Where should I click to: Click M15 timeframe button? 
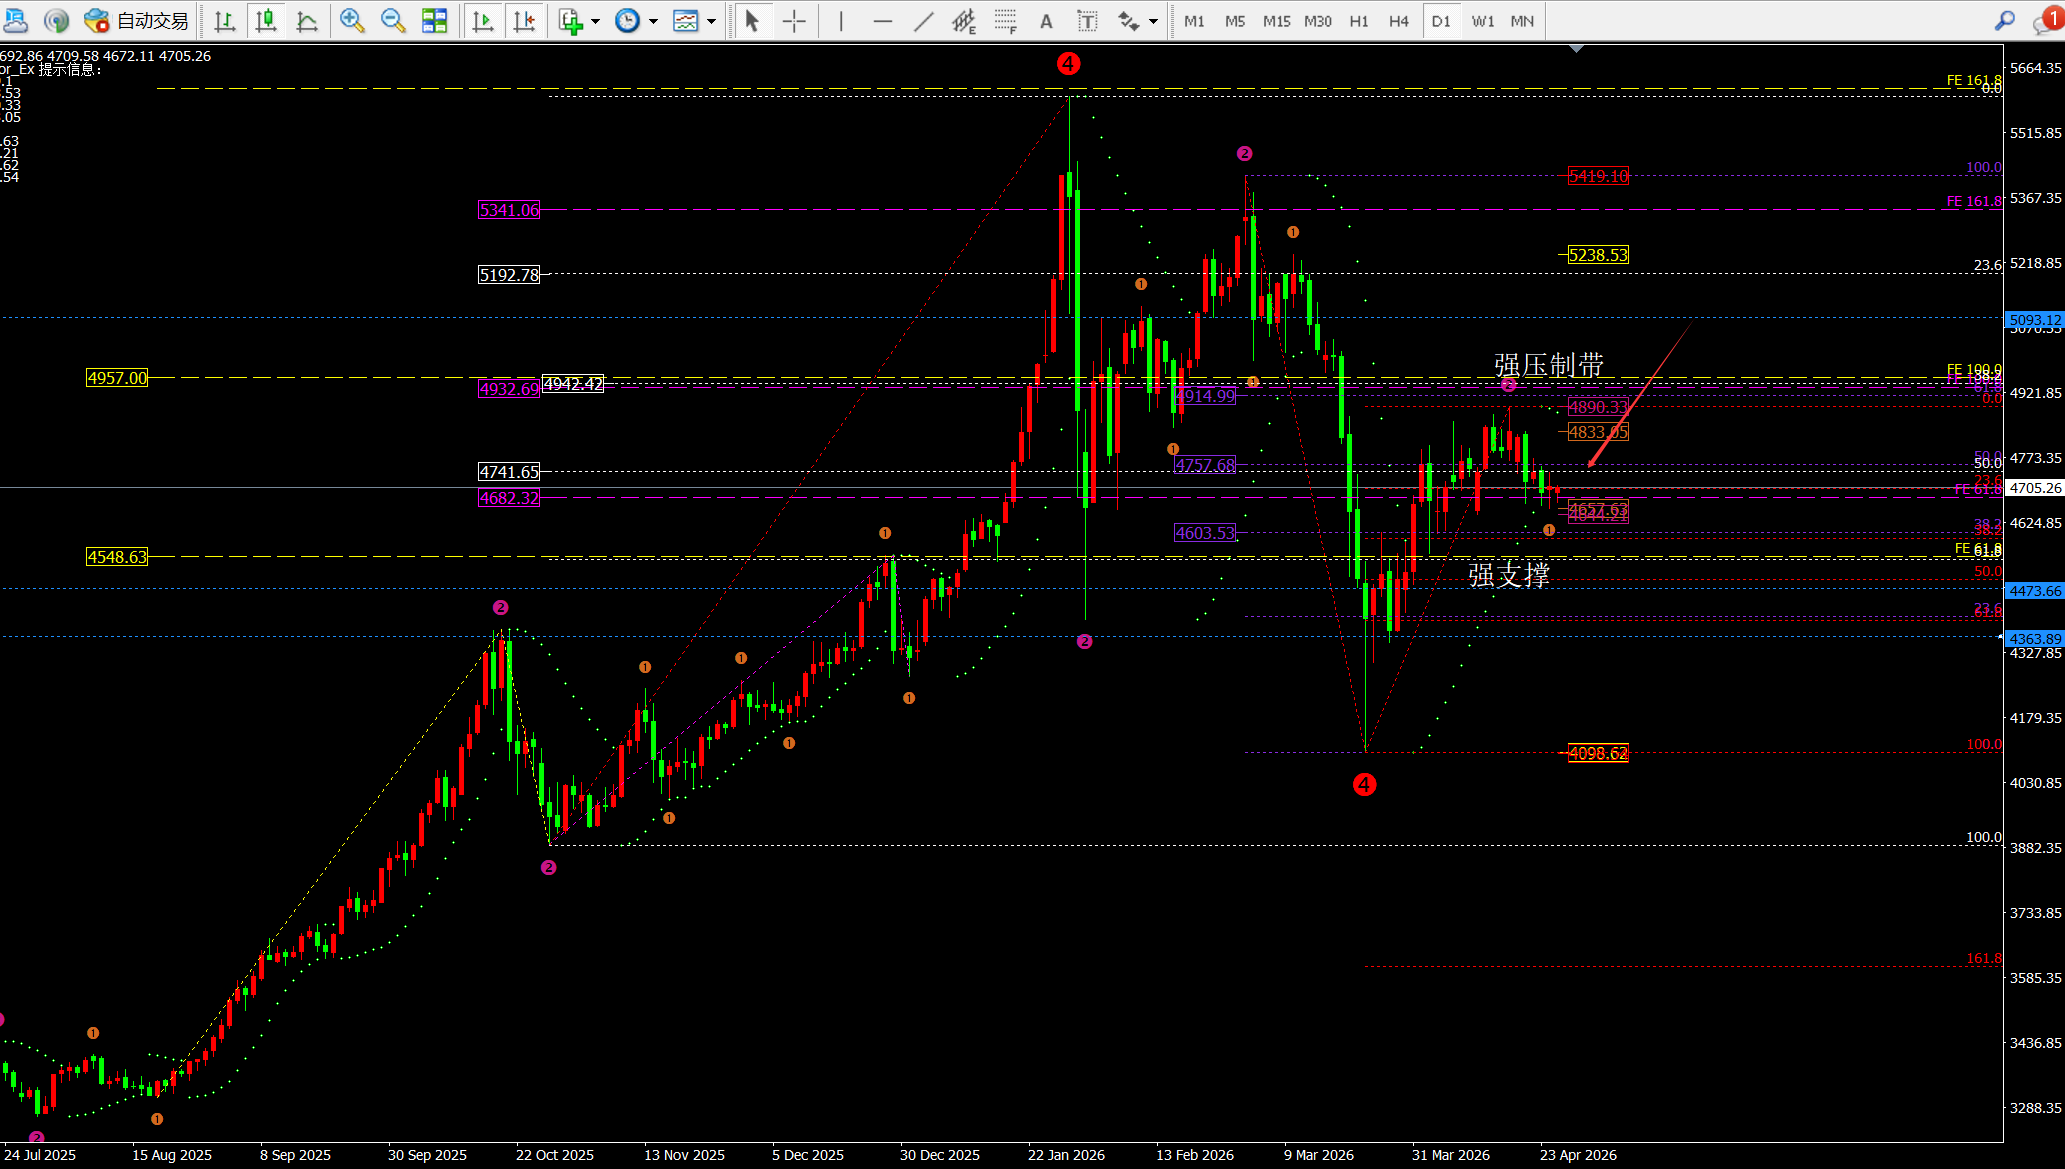tap(1276, 21)
